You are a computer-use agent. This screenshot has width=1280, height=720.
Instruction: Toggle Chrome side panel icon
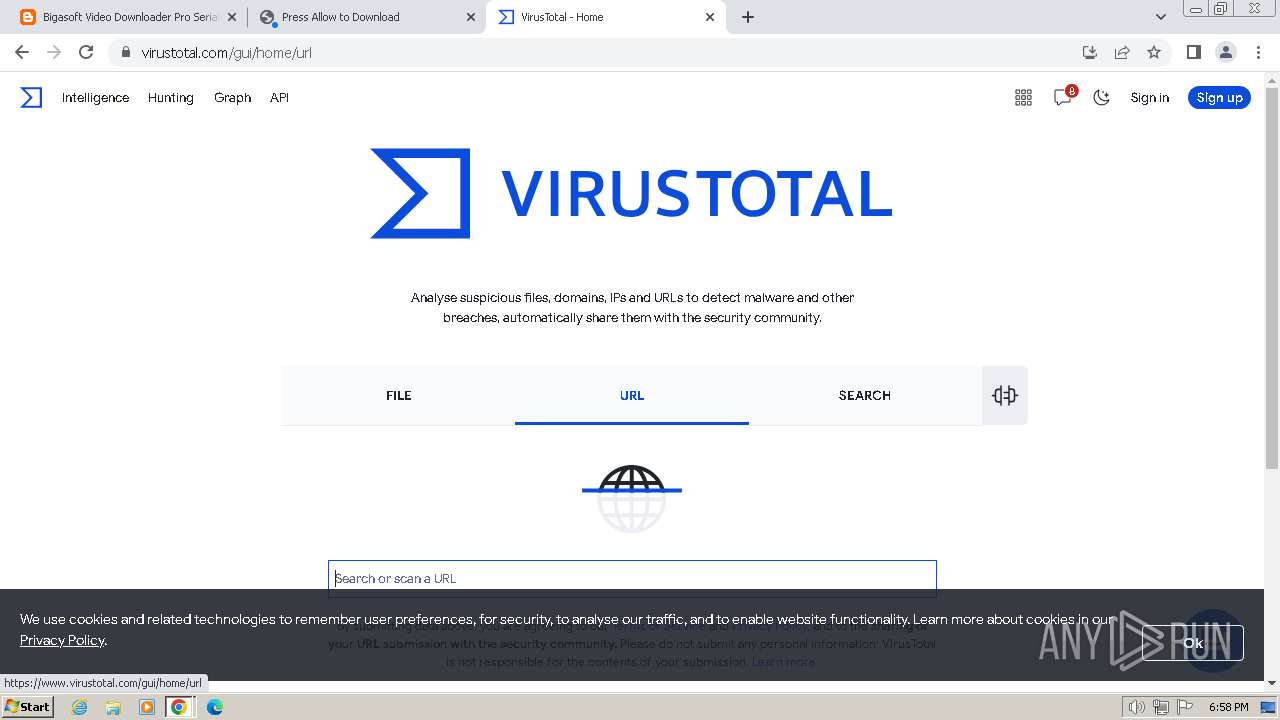tap(1193, 52)
